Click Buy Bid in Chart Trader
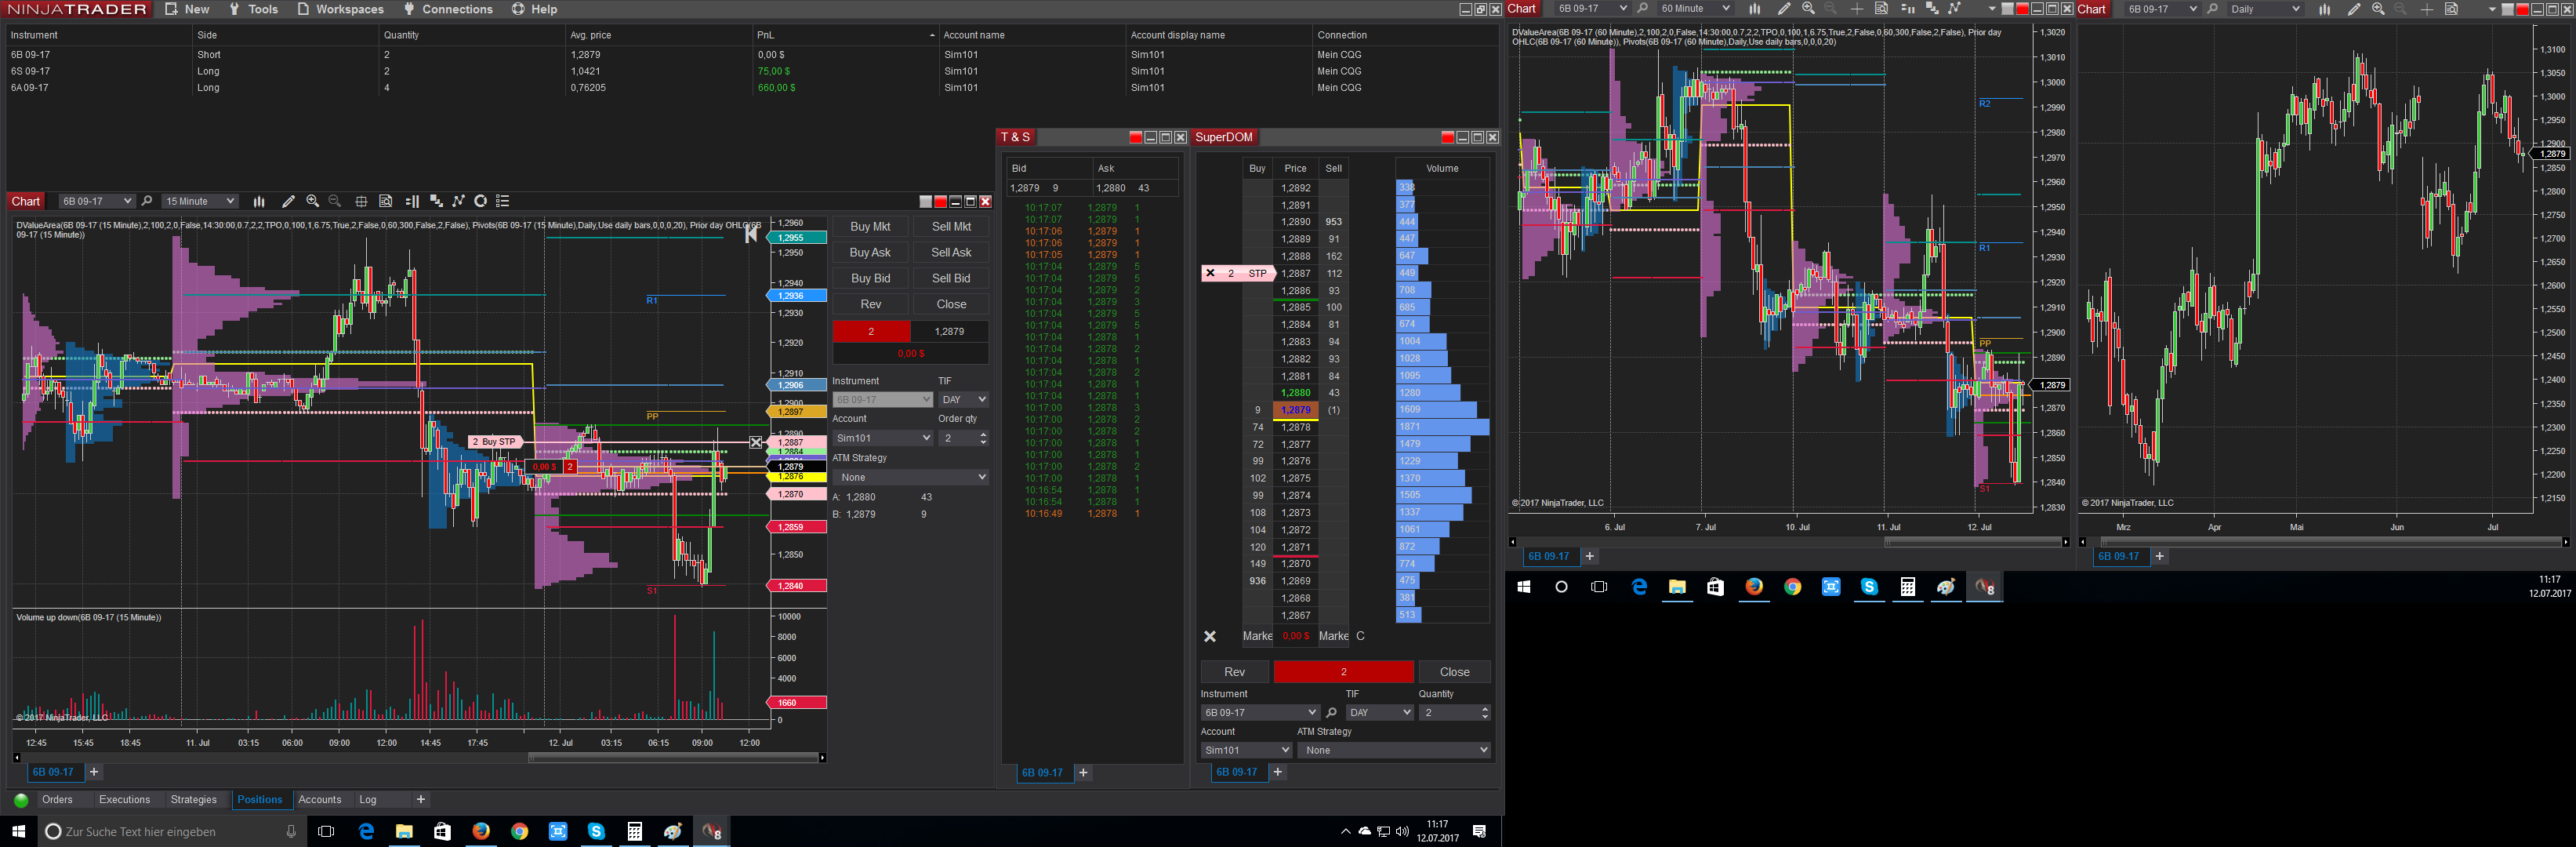 click(x=870, y=279)
